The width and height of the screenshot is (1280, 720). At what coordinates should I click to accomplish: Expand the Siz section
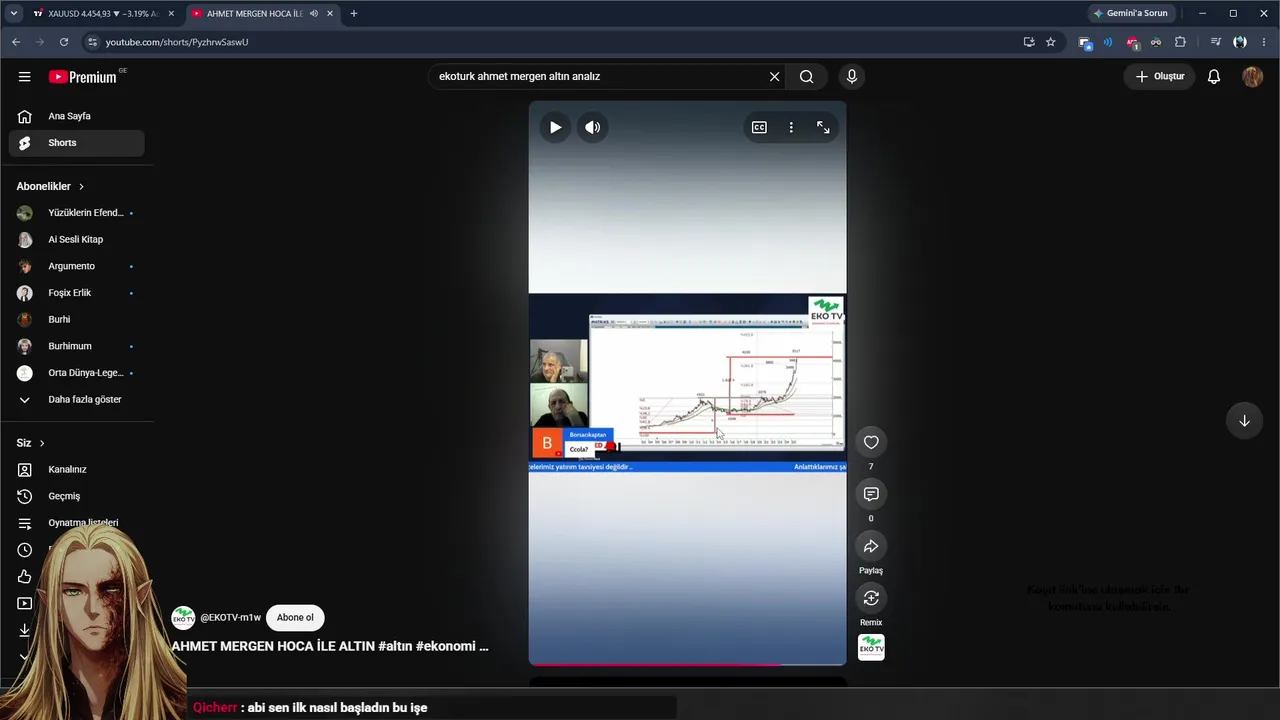[31, 443]
